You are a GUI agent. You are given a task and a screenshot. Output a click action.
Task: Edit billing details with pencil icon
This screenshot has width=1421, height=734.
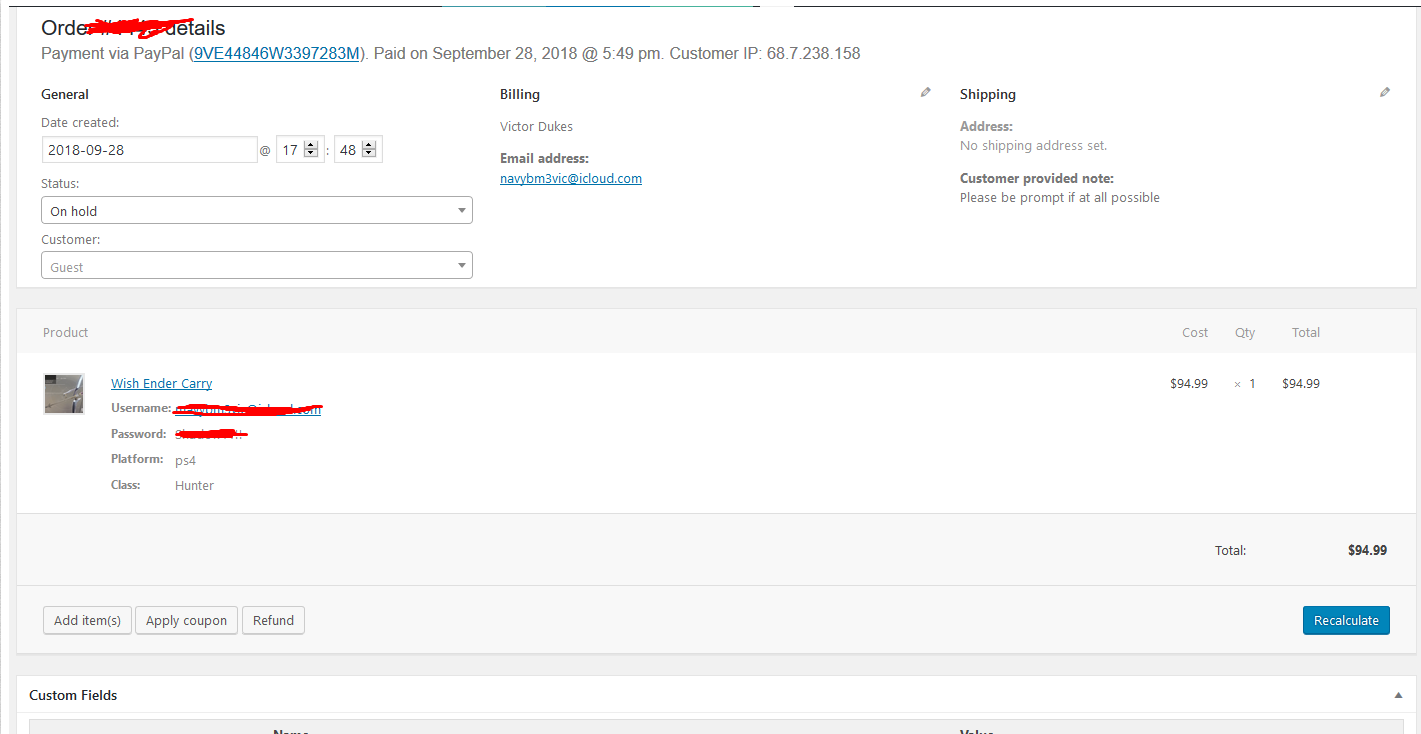point(925,92)
